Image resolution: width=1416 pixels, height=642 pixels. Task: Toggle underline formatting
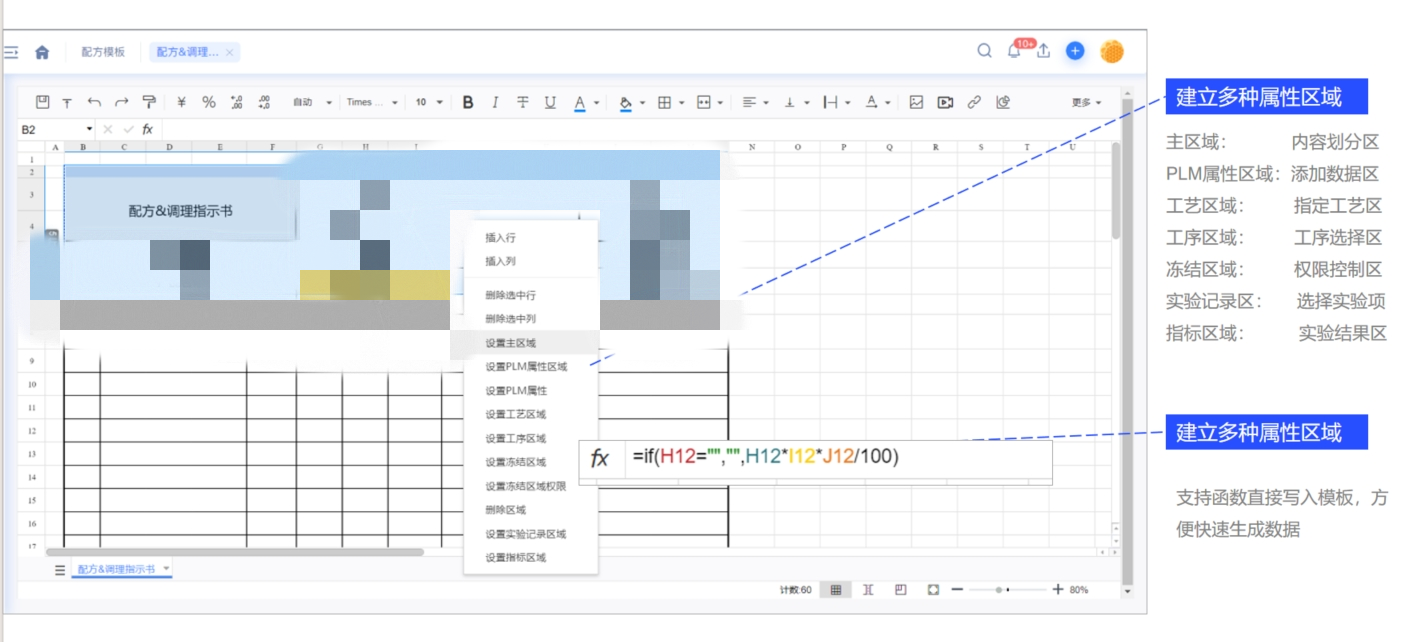pyautogui.click(x=550, y=102)
